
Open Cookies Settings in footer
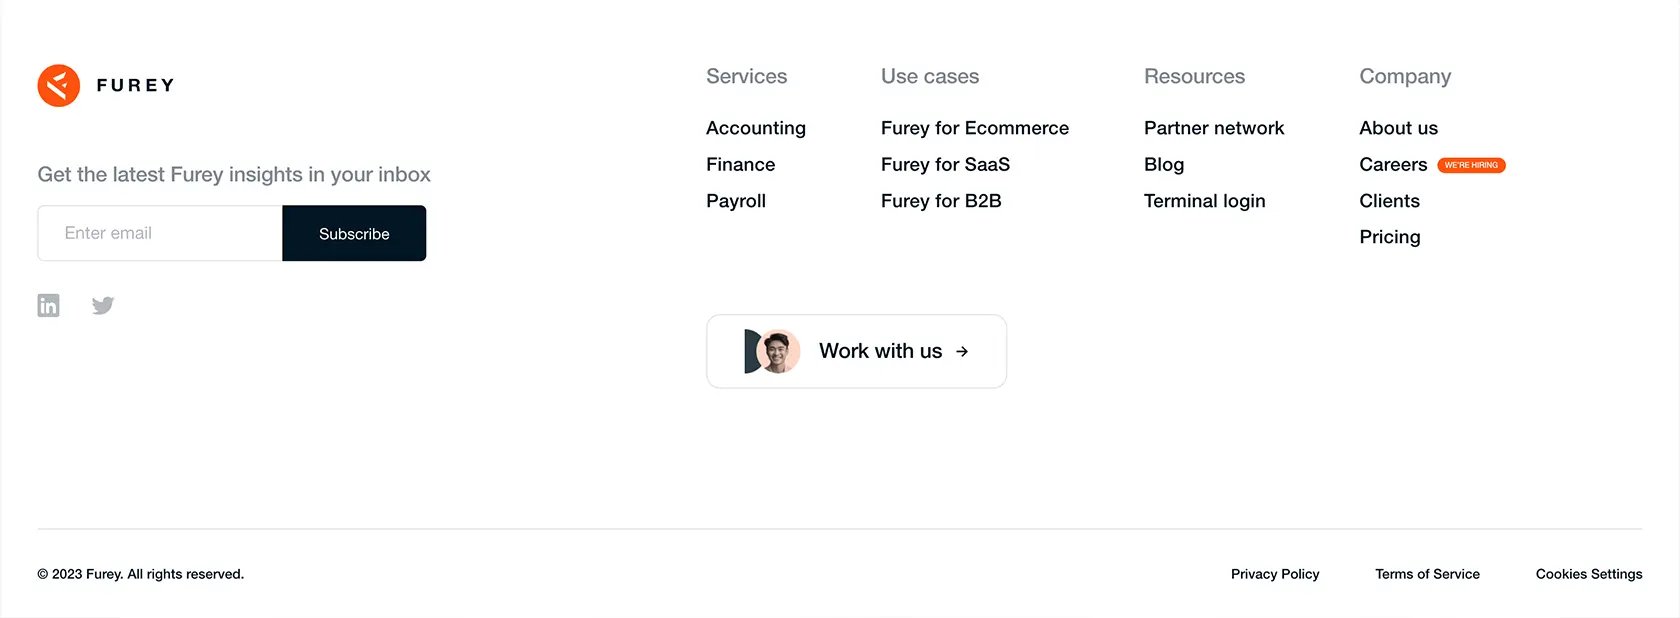click(1589, 574)
